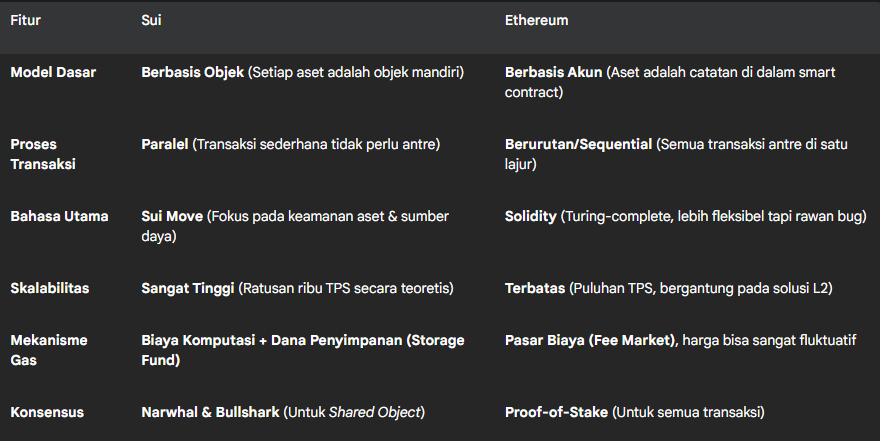This screenshot has height=441, width=880.
Task: Click the "Biaya Komputasi + Dana Penyimpanan" cell
Action: point(302,350)
